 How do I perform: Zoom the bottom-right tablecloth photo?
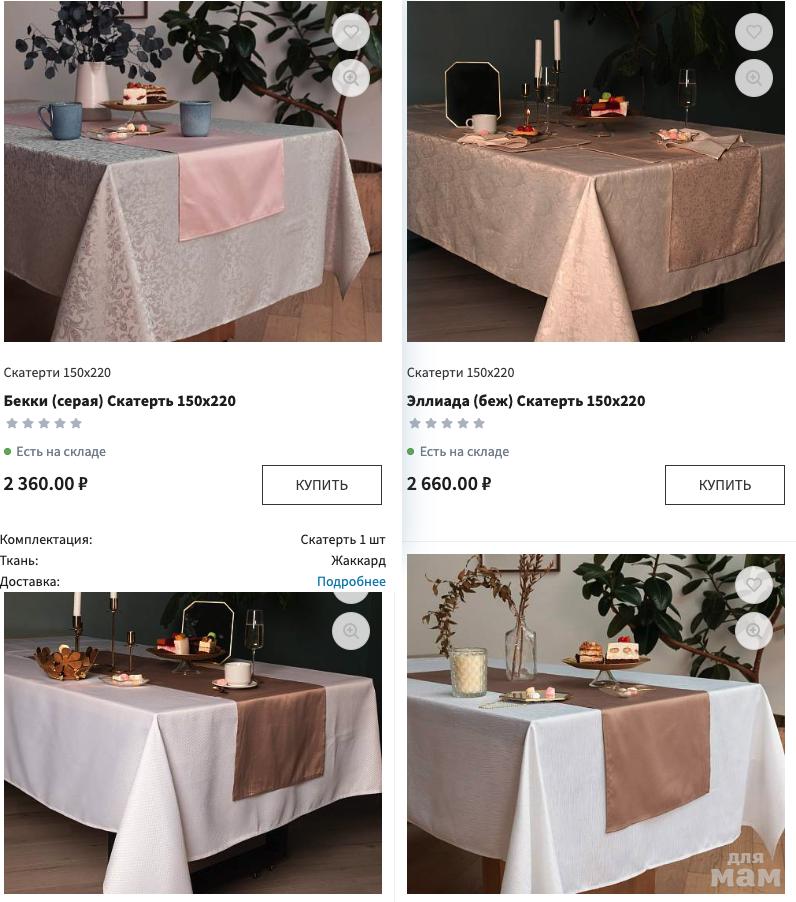(754, 631)
